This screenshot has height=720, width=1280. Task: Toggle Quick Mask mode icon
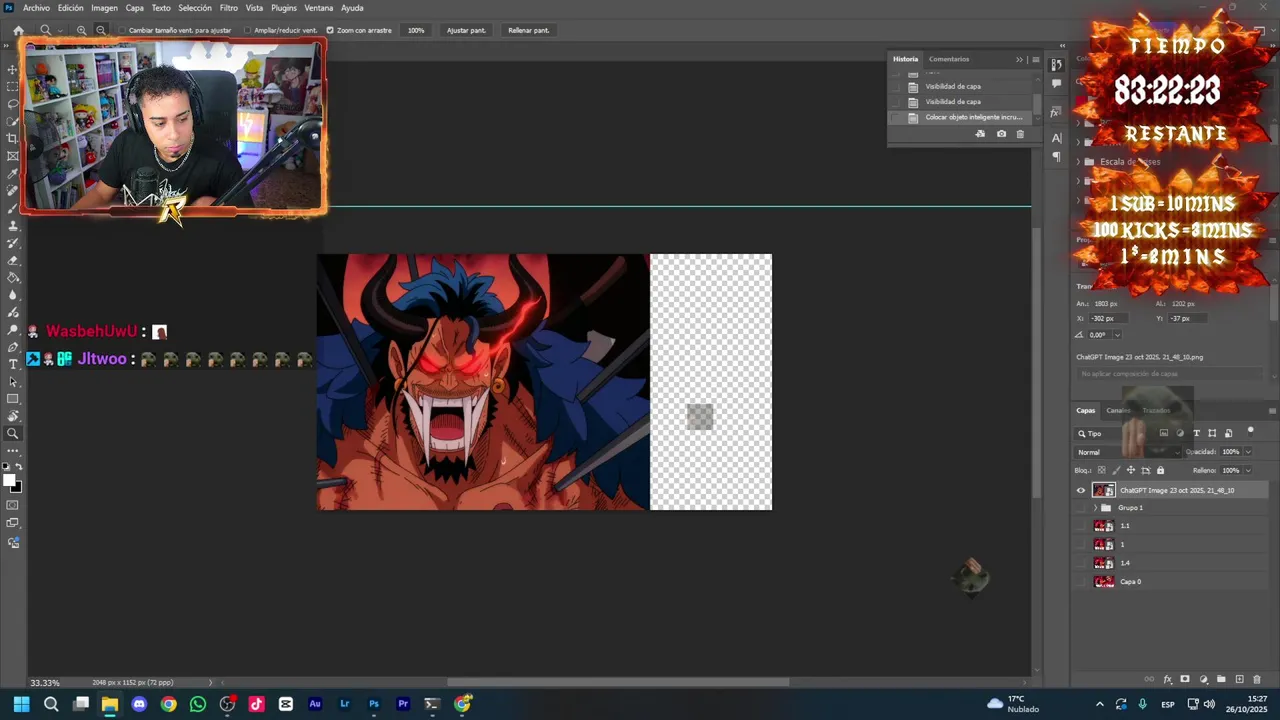13,505
